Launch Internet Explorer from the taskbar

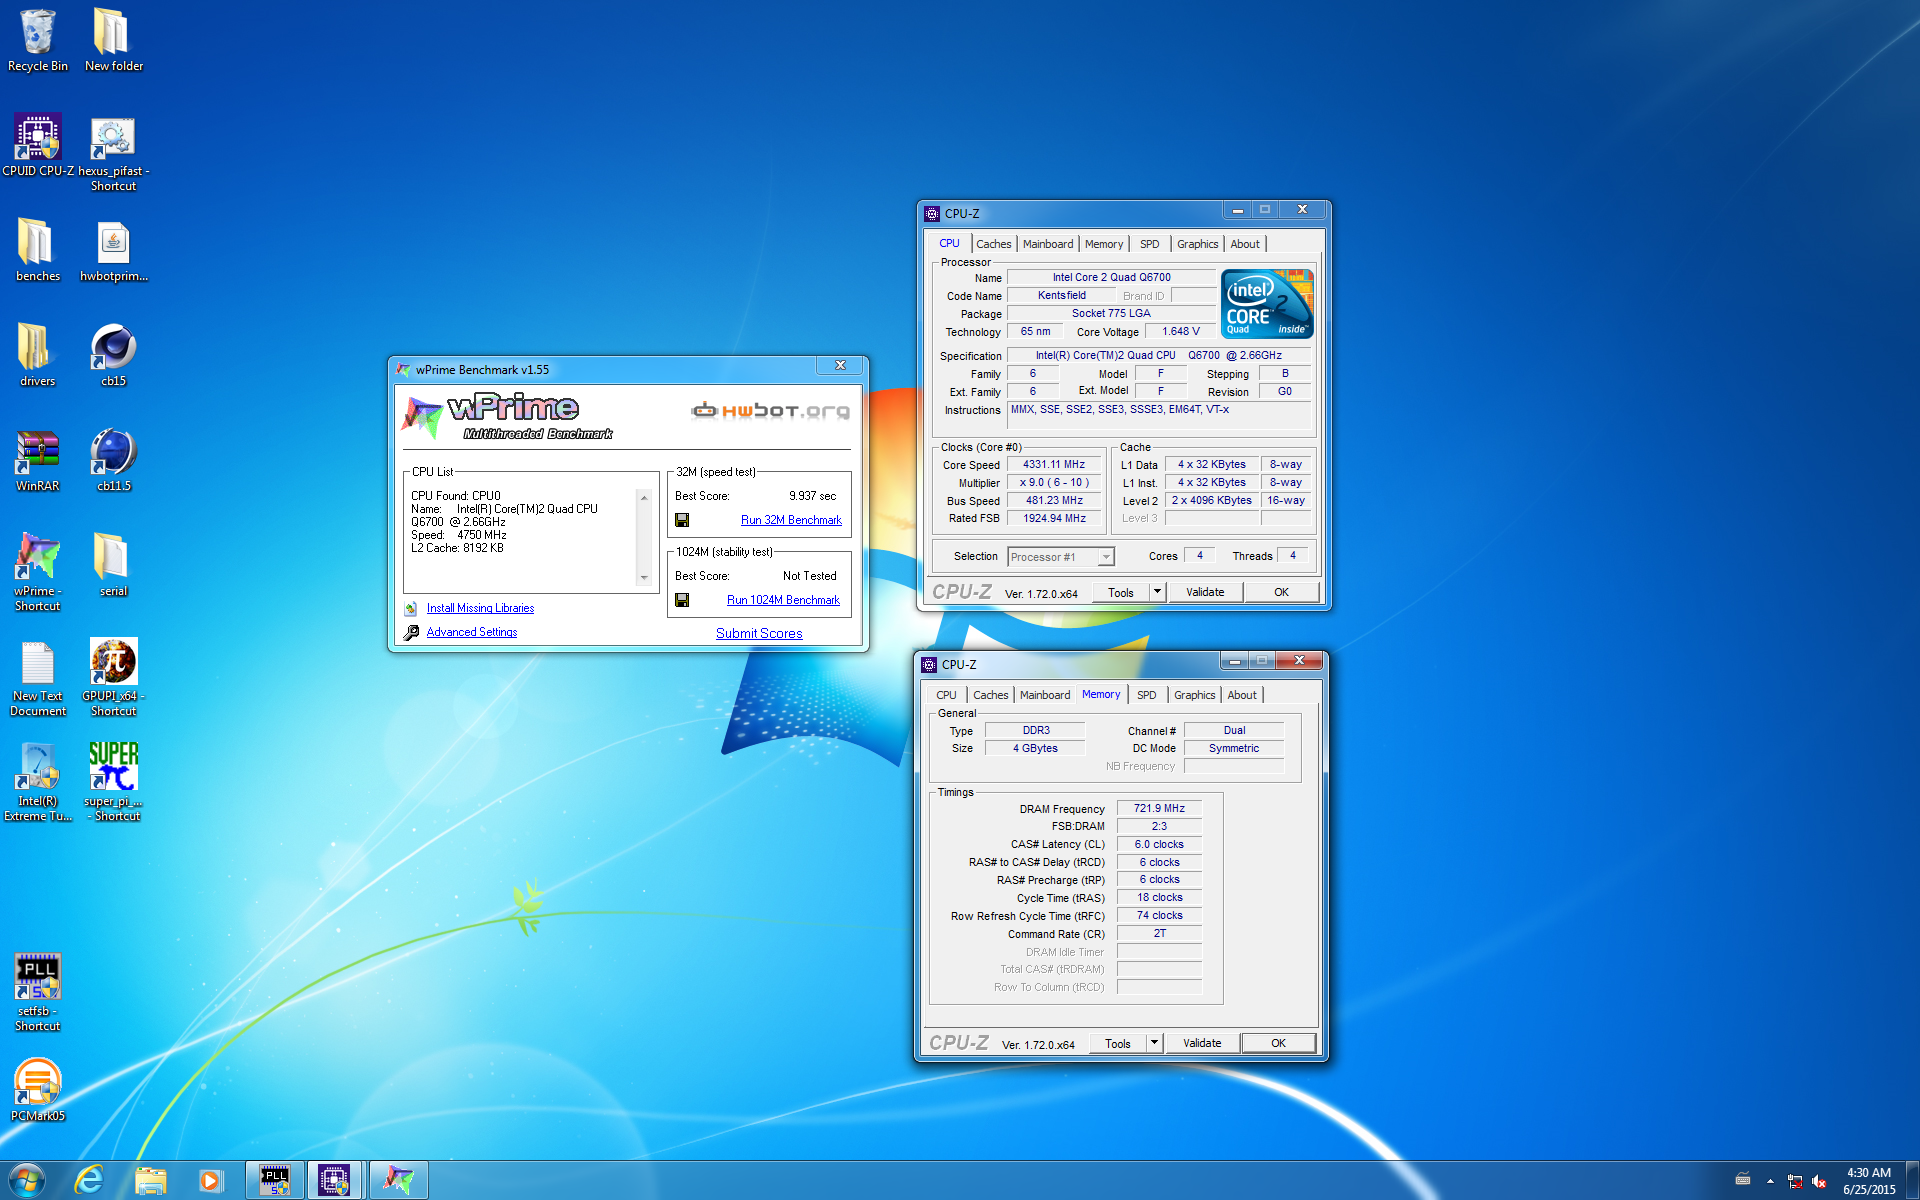[90, 1180]
